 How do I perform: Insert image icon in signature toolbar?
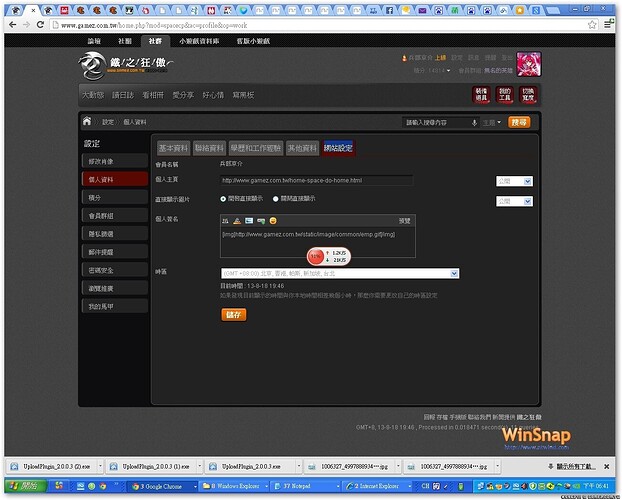[x=249, y=221]
